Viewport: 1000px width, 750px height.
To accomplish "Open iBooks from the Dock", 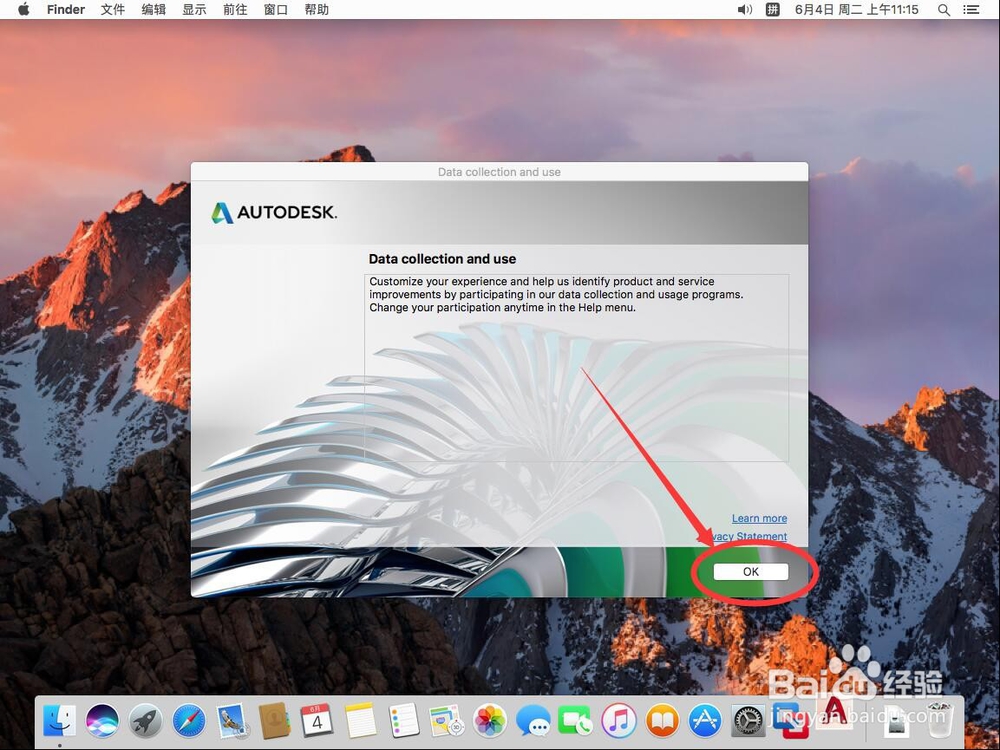I will tap(662, 721).
